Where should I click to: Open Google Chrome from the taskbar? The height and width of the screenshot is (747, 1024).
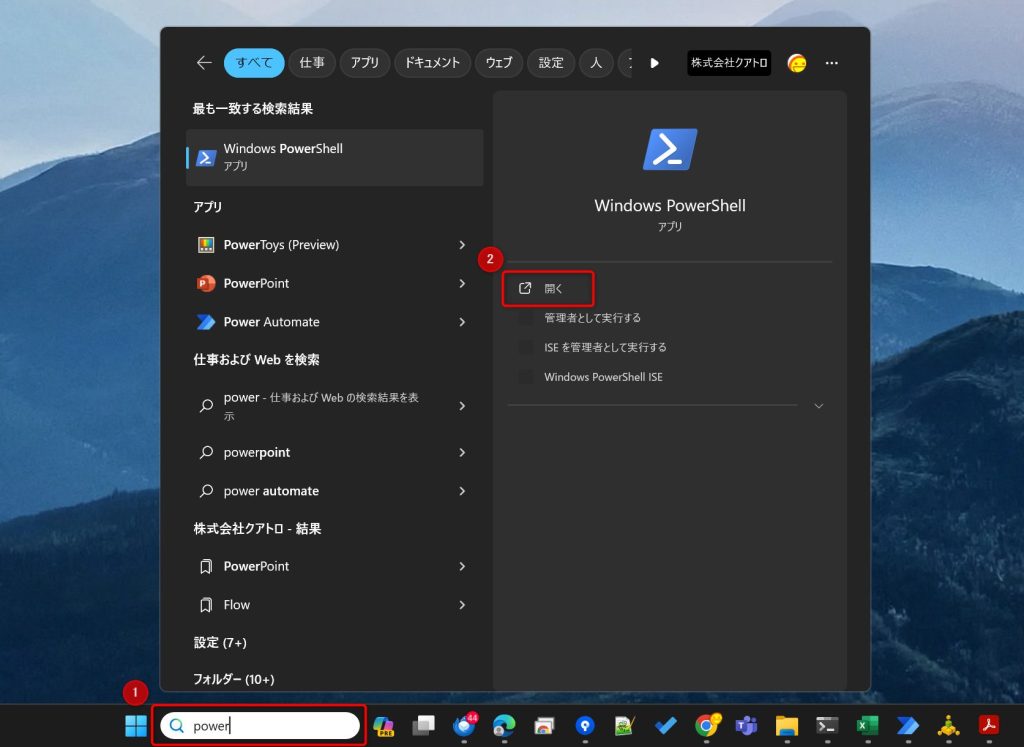click(x=706, y=725)
